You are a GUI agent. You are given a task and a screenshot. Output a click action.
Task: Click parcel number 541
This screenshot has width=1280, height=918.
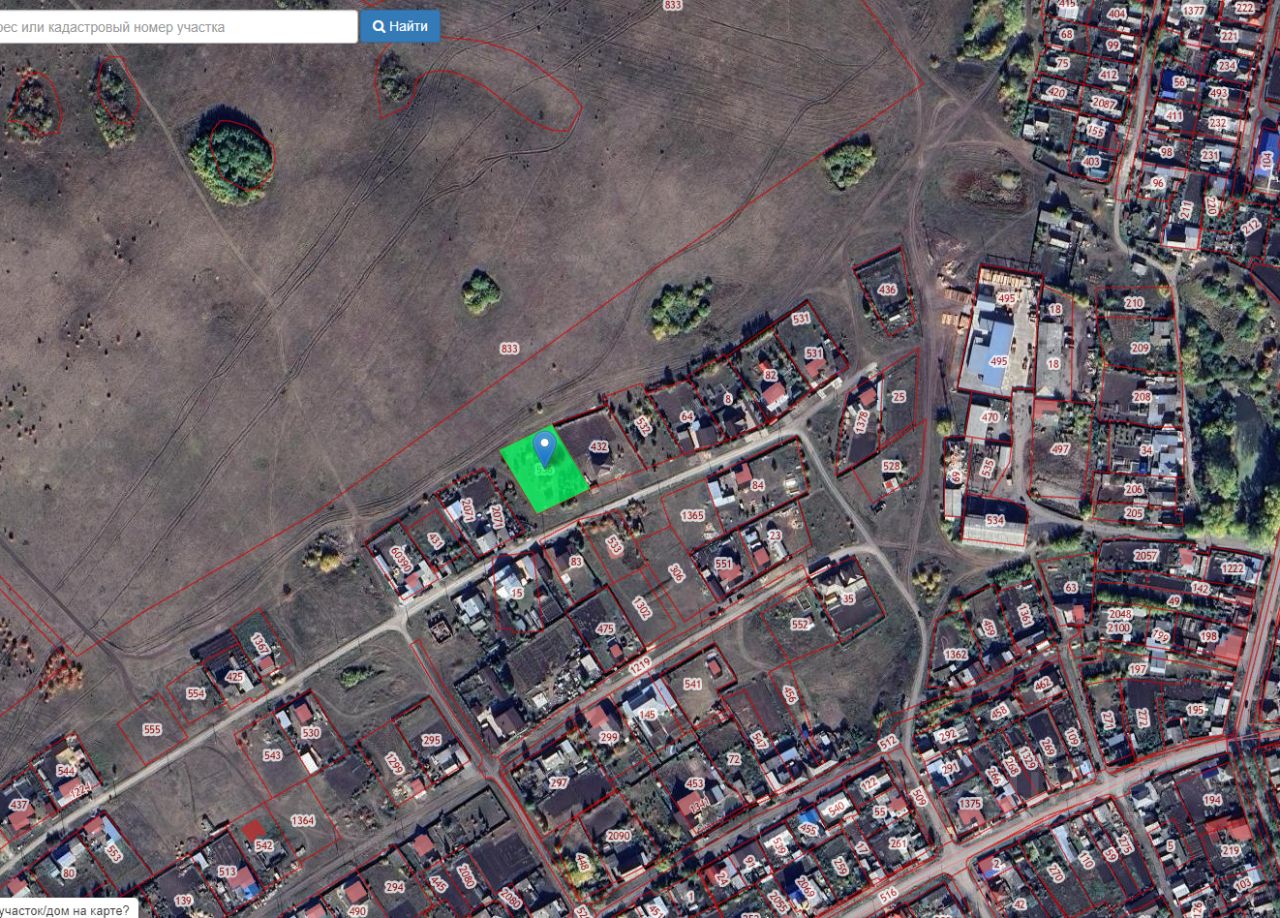pyautogui.click(x=693, y=685)
